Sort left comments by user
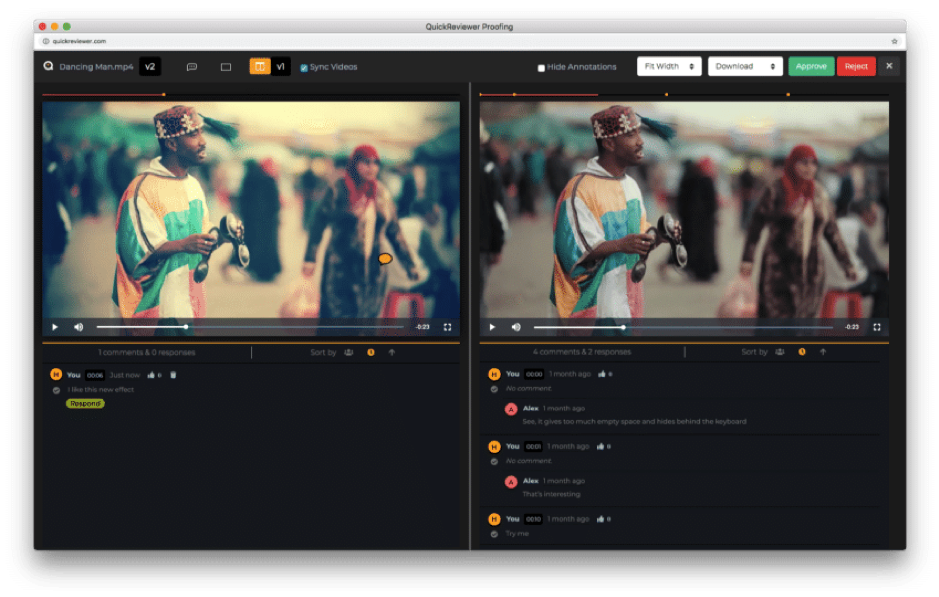939x597 pixels. [x=349, y=352]
